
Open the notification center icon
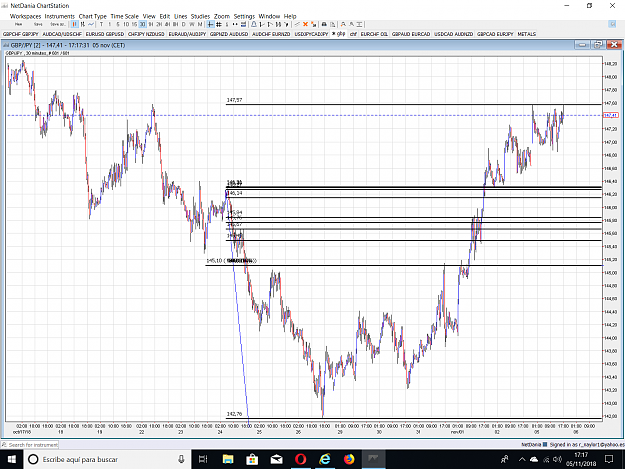click(x=609, y=459)
